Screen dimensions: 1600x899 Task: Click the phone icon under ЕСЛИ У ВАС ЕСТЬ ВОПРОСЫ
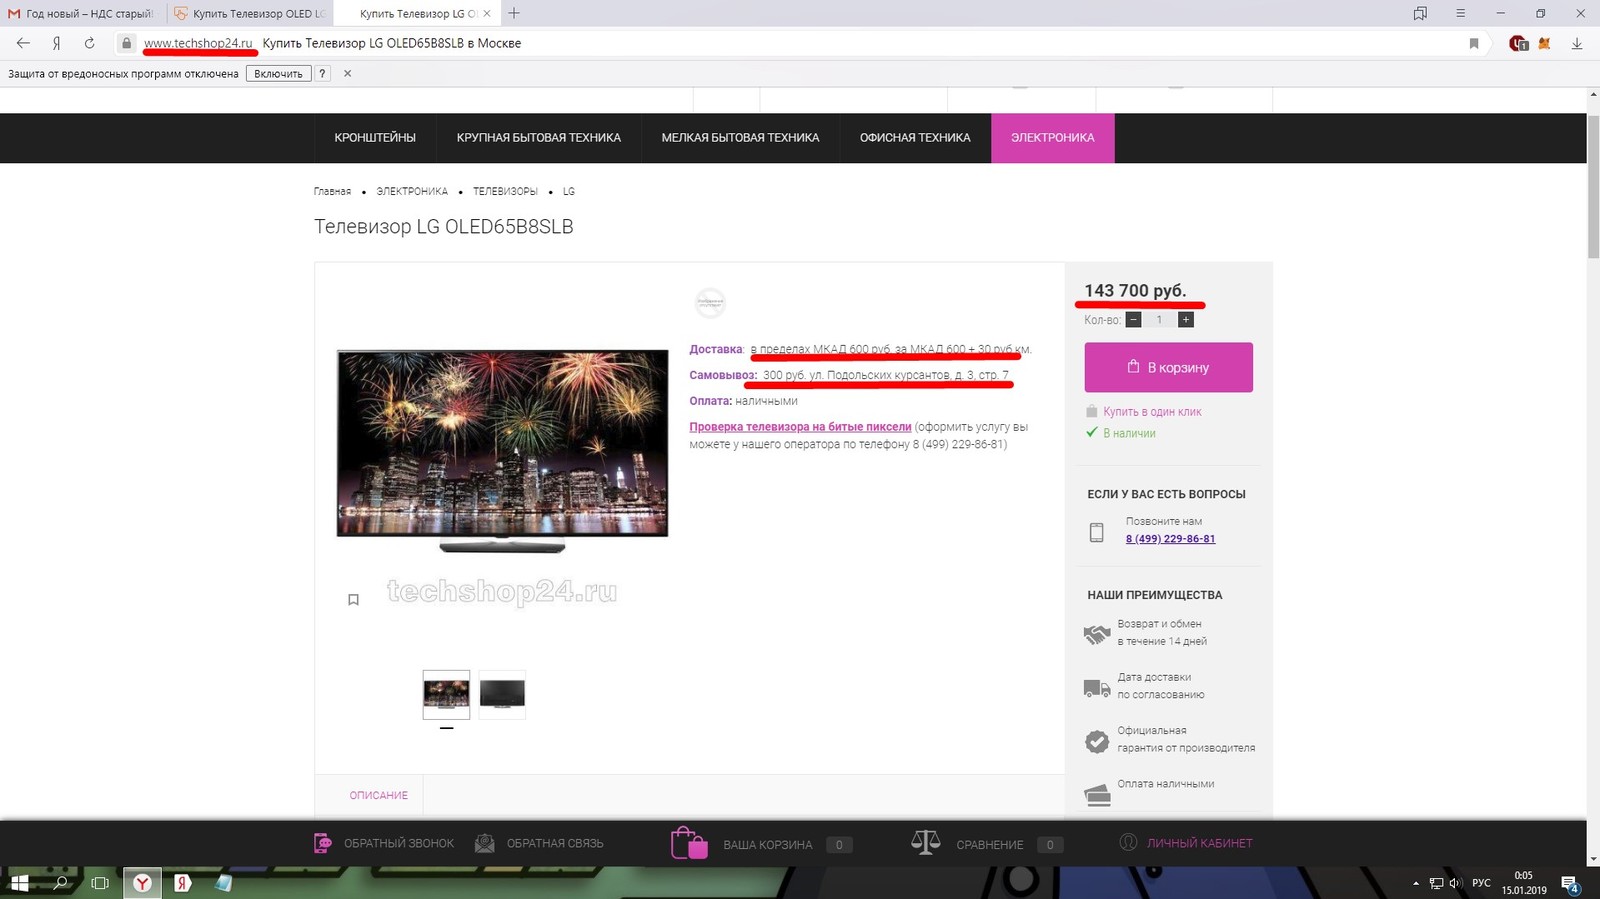pos(1097,532)
